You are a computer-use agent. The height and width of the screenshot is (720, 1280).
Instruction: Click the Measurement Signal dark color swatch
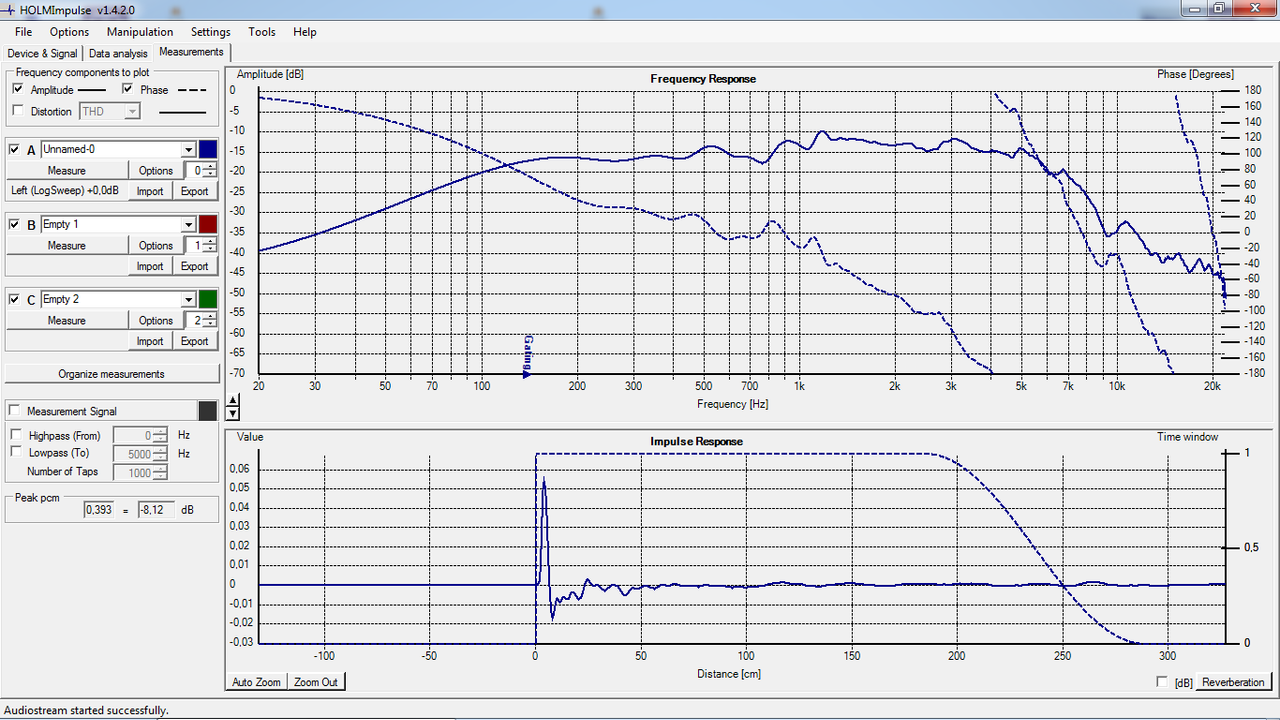pyautogui.click(x=207, y=411)
